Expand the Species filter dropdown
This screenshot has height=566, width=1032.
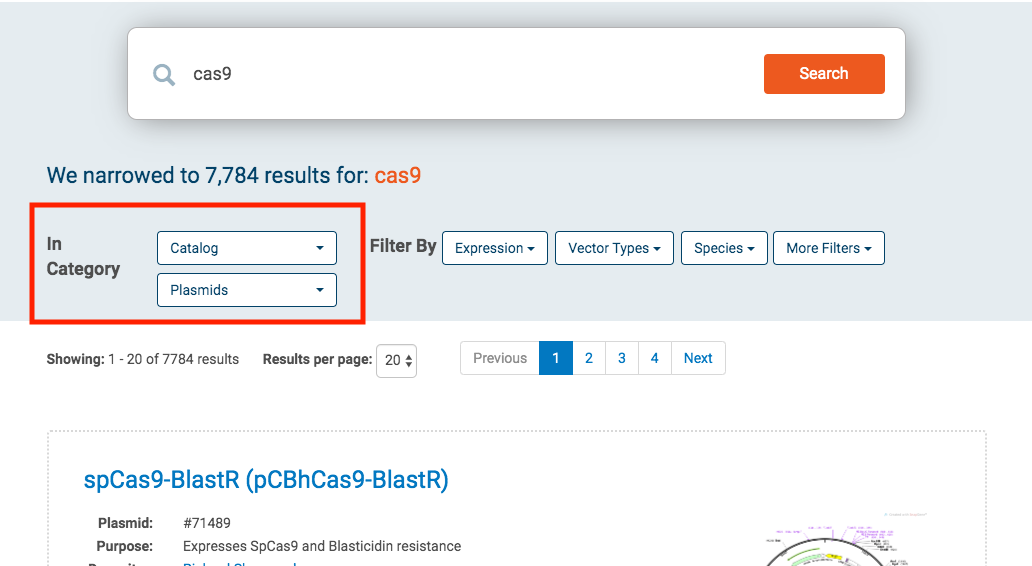pos(724,248)
